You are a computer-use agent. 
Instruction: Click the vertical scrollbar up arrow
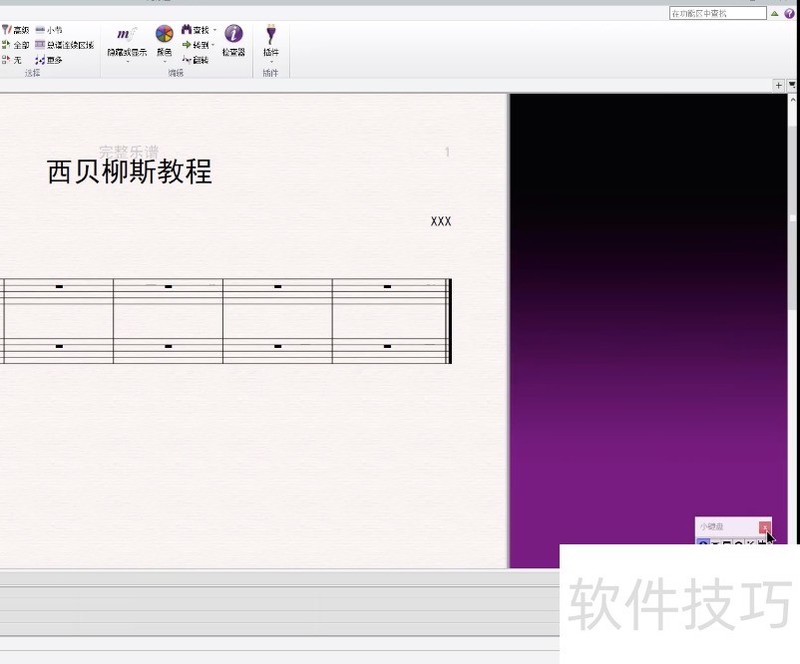point(793,100)
